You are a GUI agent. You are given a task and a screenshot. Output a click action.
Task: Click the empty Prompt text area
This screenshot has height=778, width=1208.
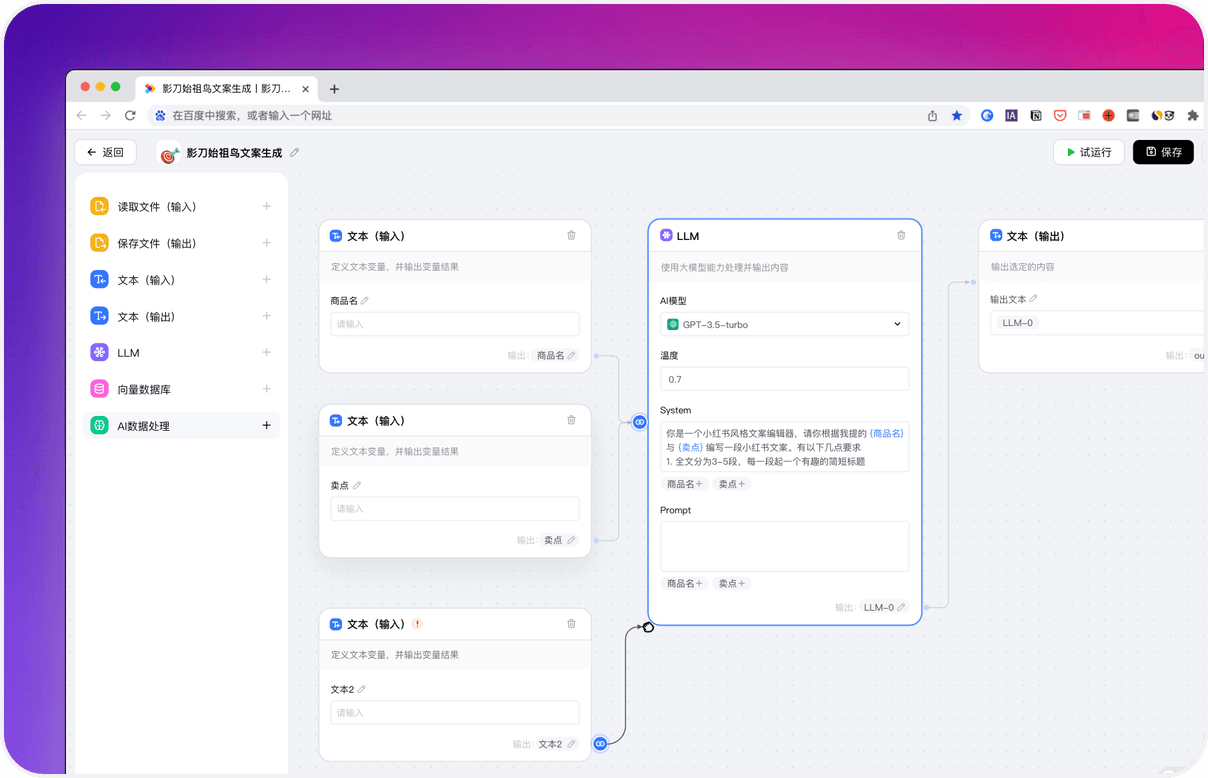784,546
